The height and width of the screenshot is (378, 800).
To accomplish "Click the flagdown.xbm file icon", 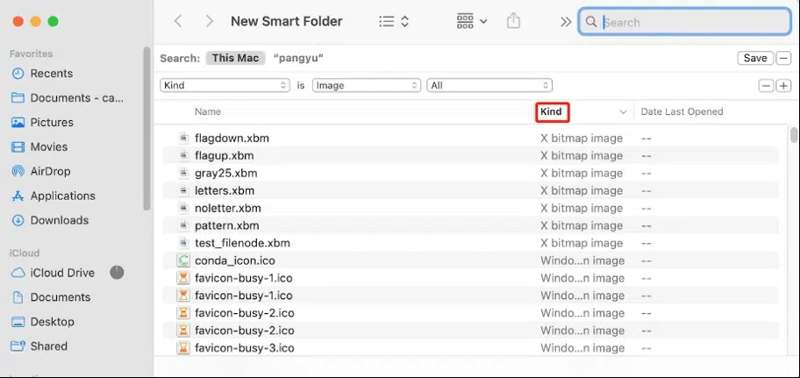I will tap(183, 138).
